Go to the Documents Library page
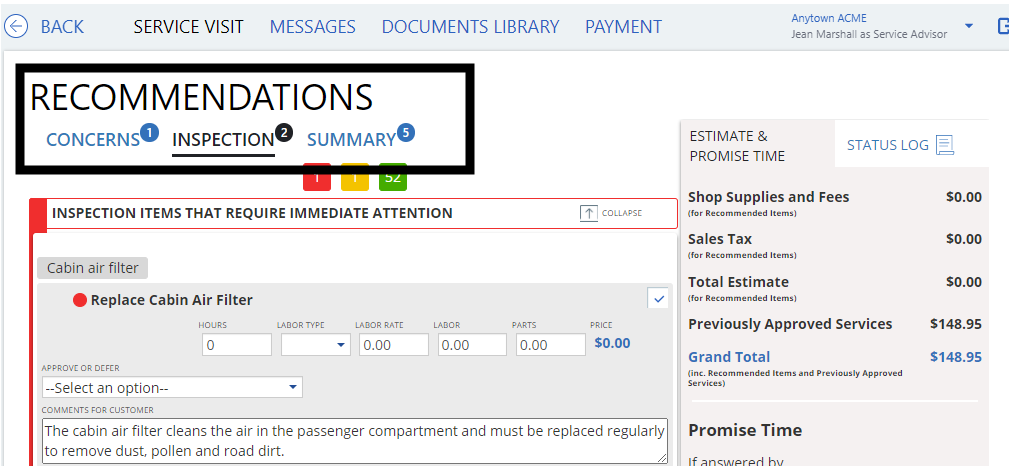 (470, 27)
